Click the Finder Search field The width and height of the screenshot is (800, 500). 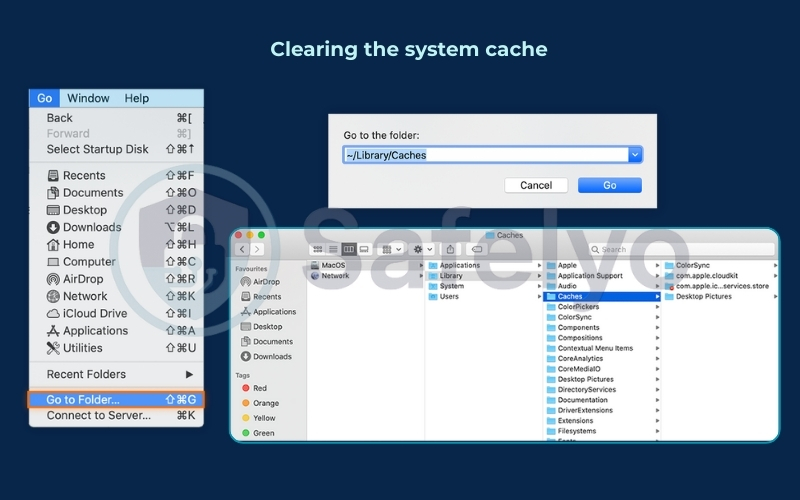682,249
